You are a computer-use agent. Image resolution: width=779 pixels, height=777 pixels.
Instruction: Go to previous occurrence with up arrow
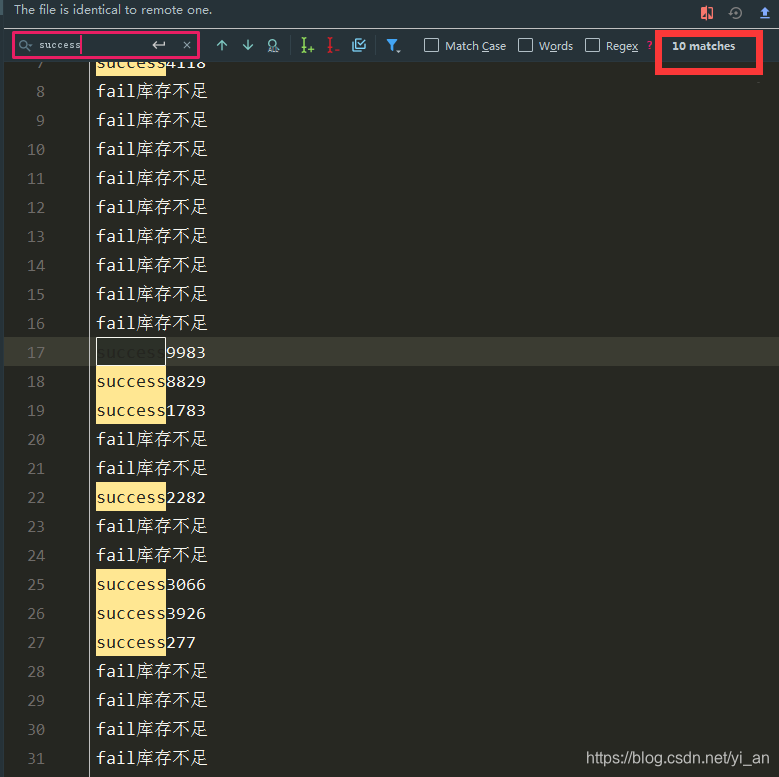point(222,46)
